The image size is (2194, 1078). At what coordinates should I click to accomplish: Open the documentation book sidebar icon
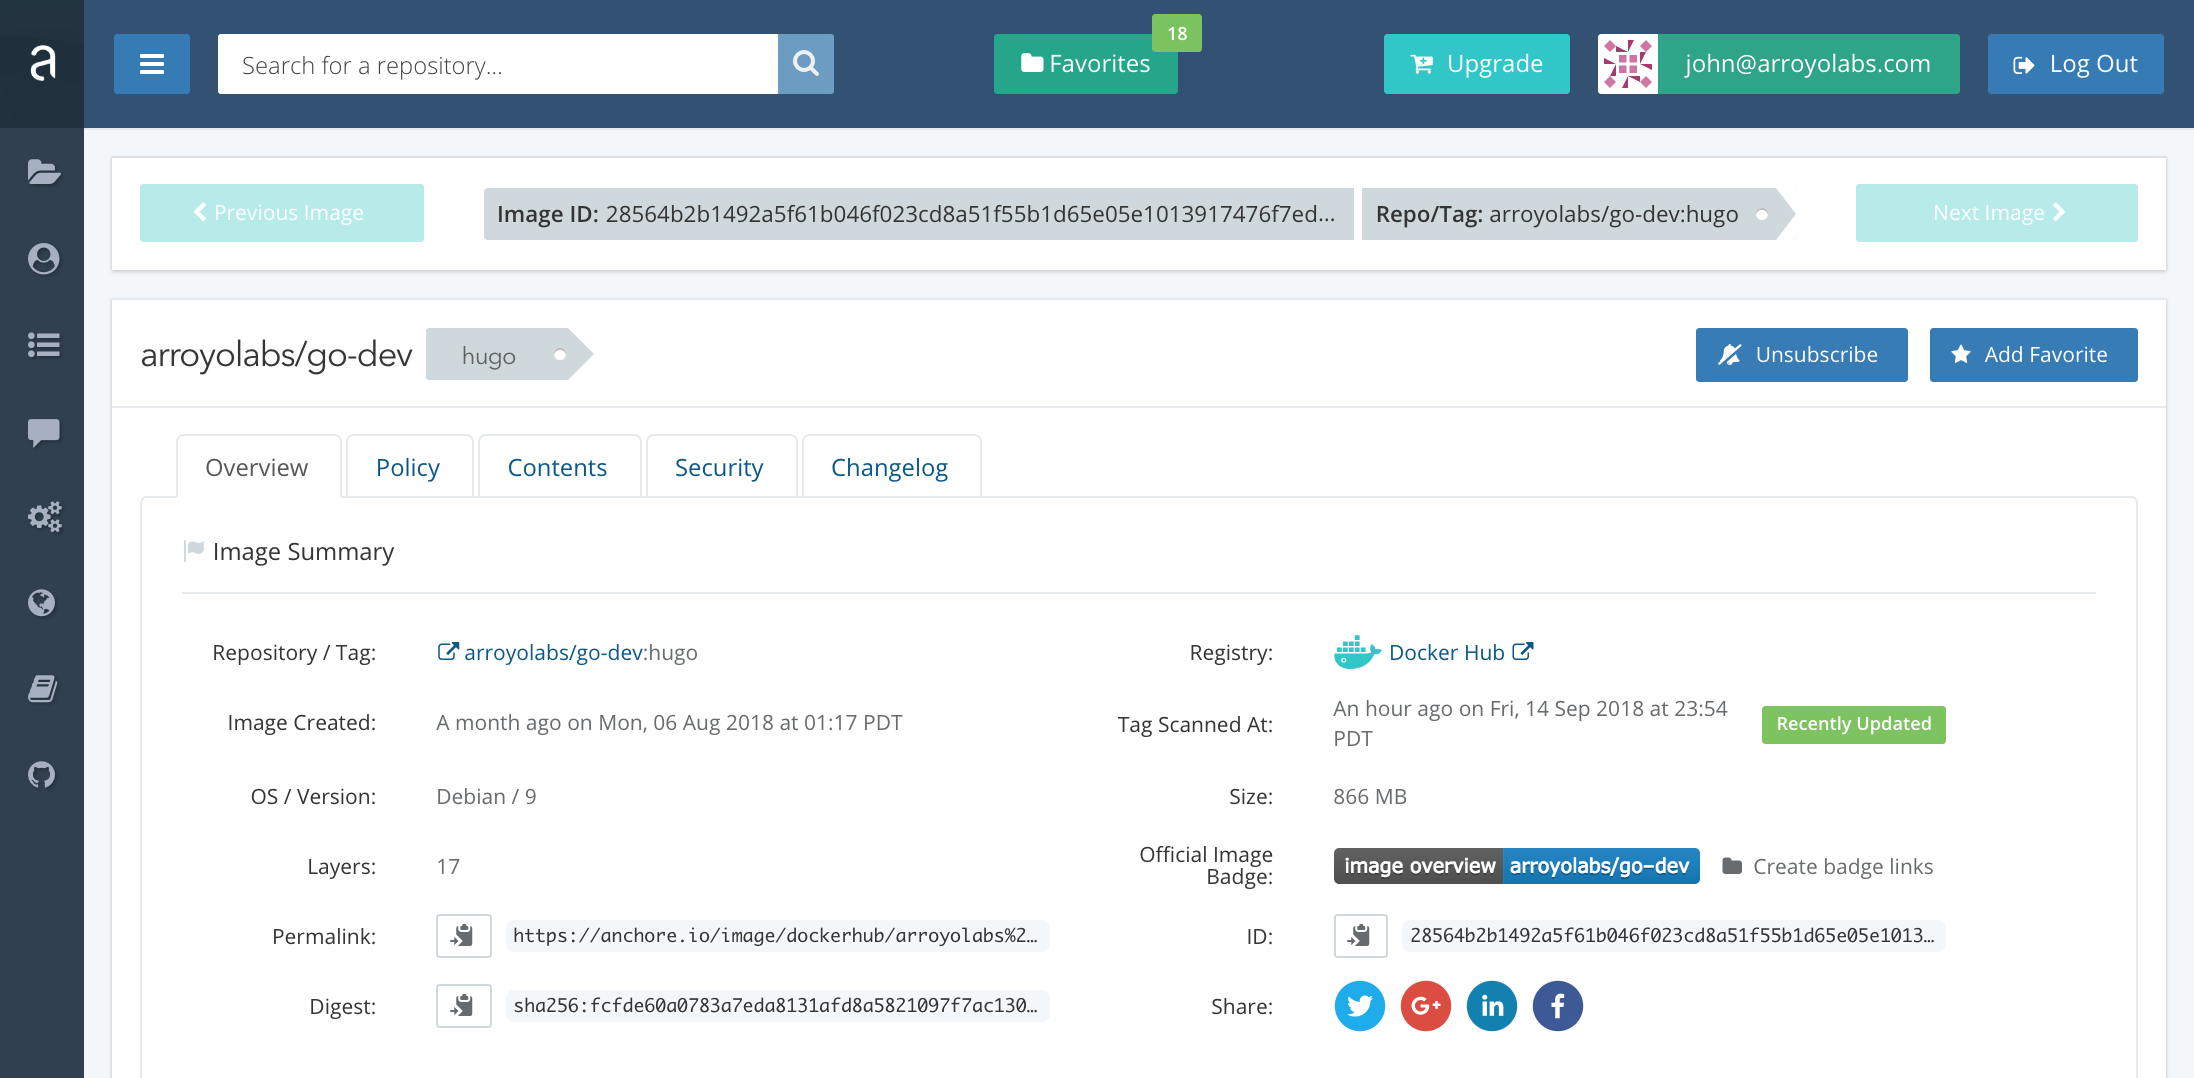coord(42,689)
